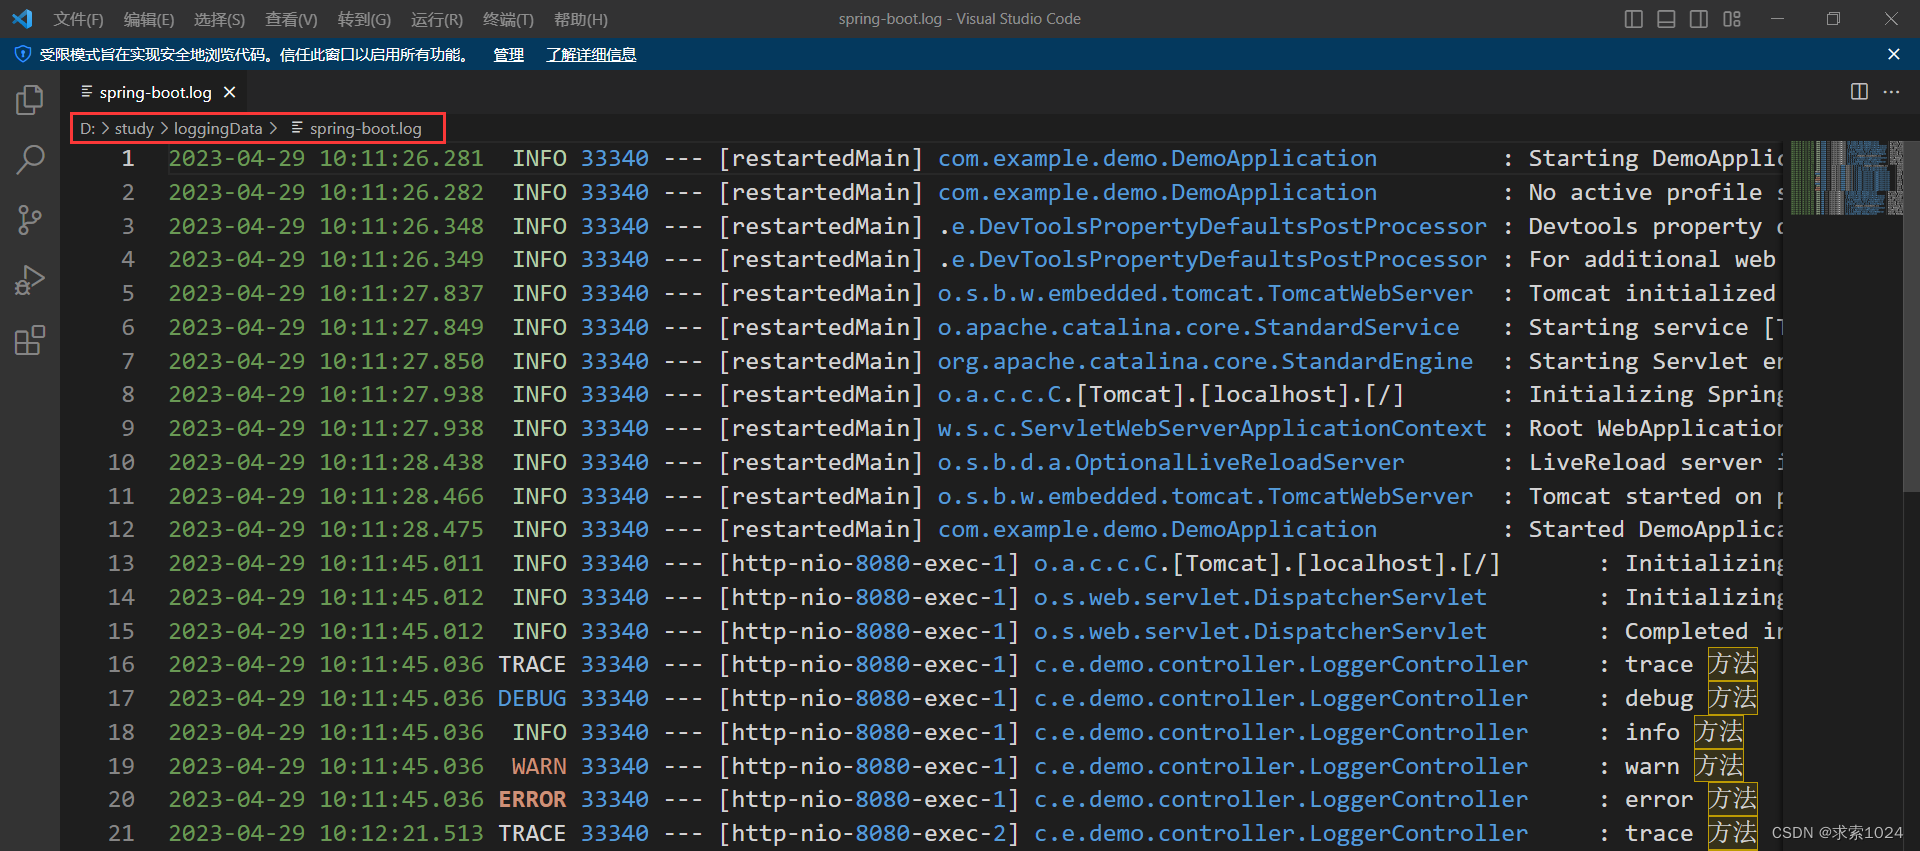Image resolution: width=1920 pixels, height=851 pixels.
Task: Toggle the bottom panel layout icon
Action: (x=1666, y=19)
